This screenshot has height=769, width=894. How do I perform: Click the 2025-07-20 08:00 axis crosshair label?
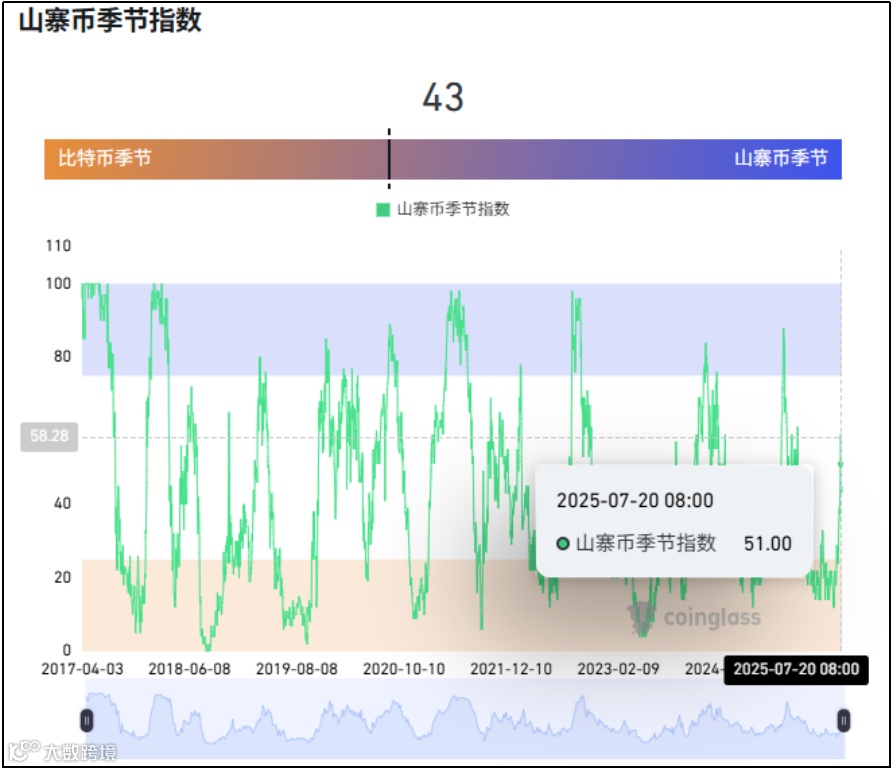796,669
